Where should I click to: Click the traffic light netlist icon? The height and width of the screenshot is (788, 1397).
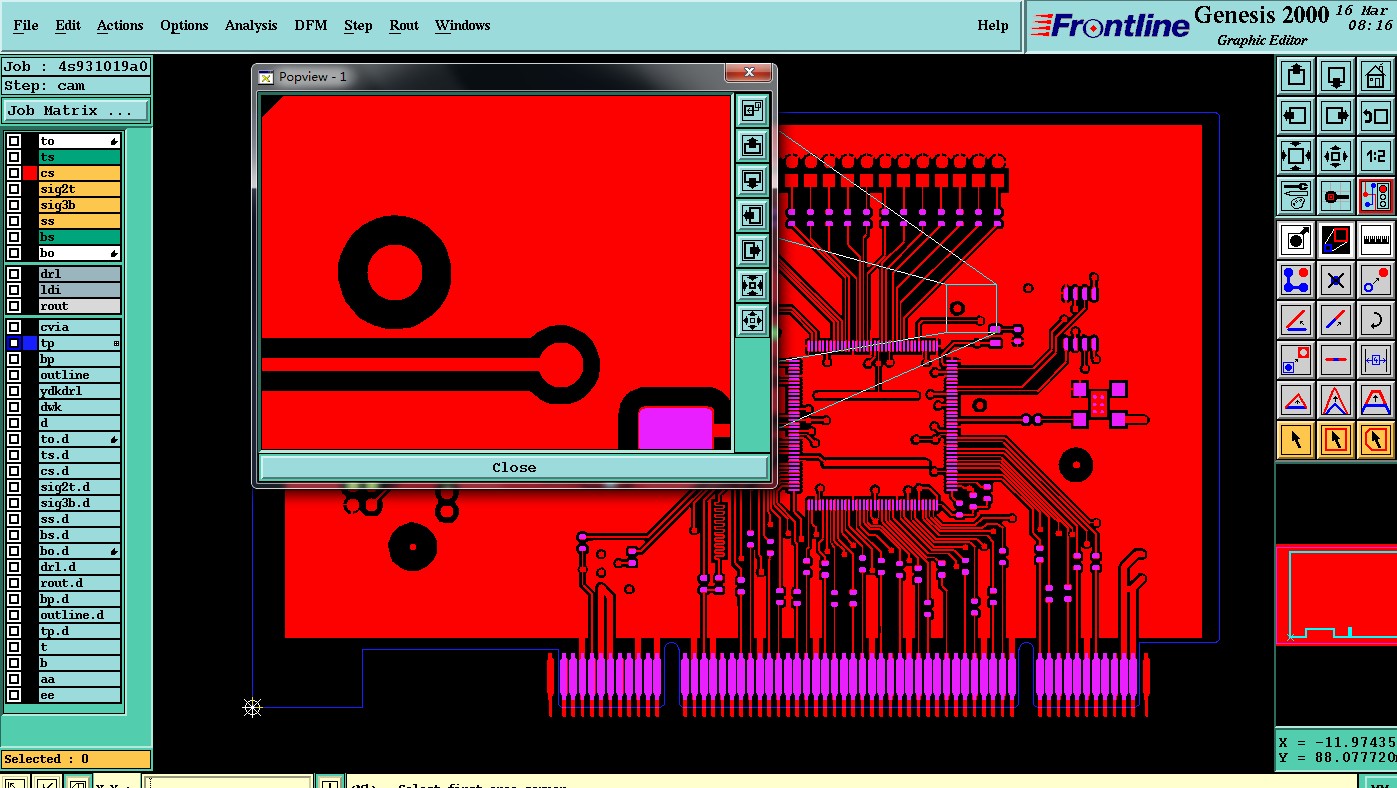1376,194
